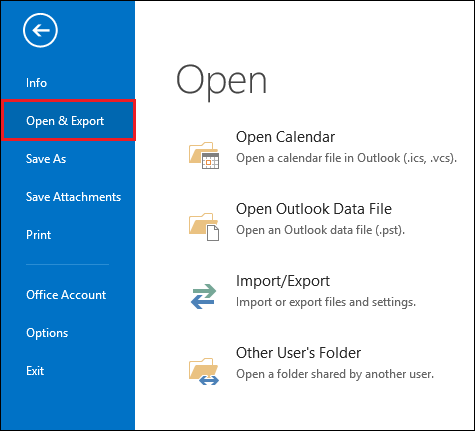Click the Other User's Folder icon
Screen dimensions: 475x431
pyautogui.click(x=204, y=371)
